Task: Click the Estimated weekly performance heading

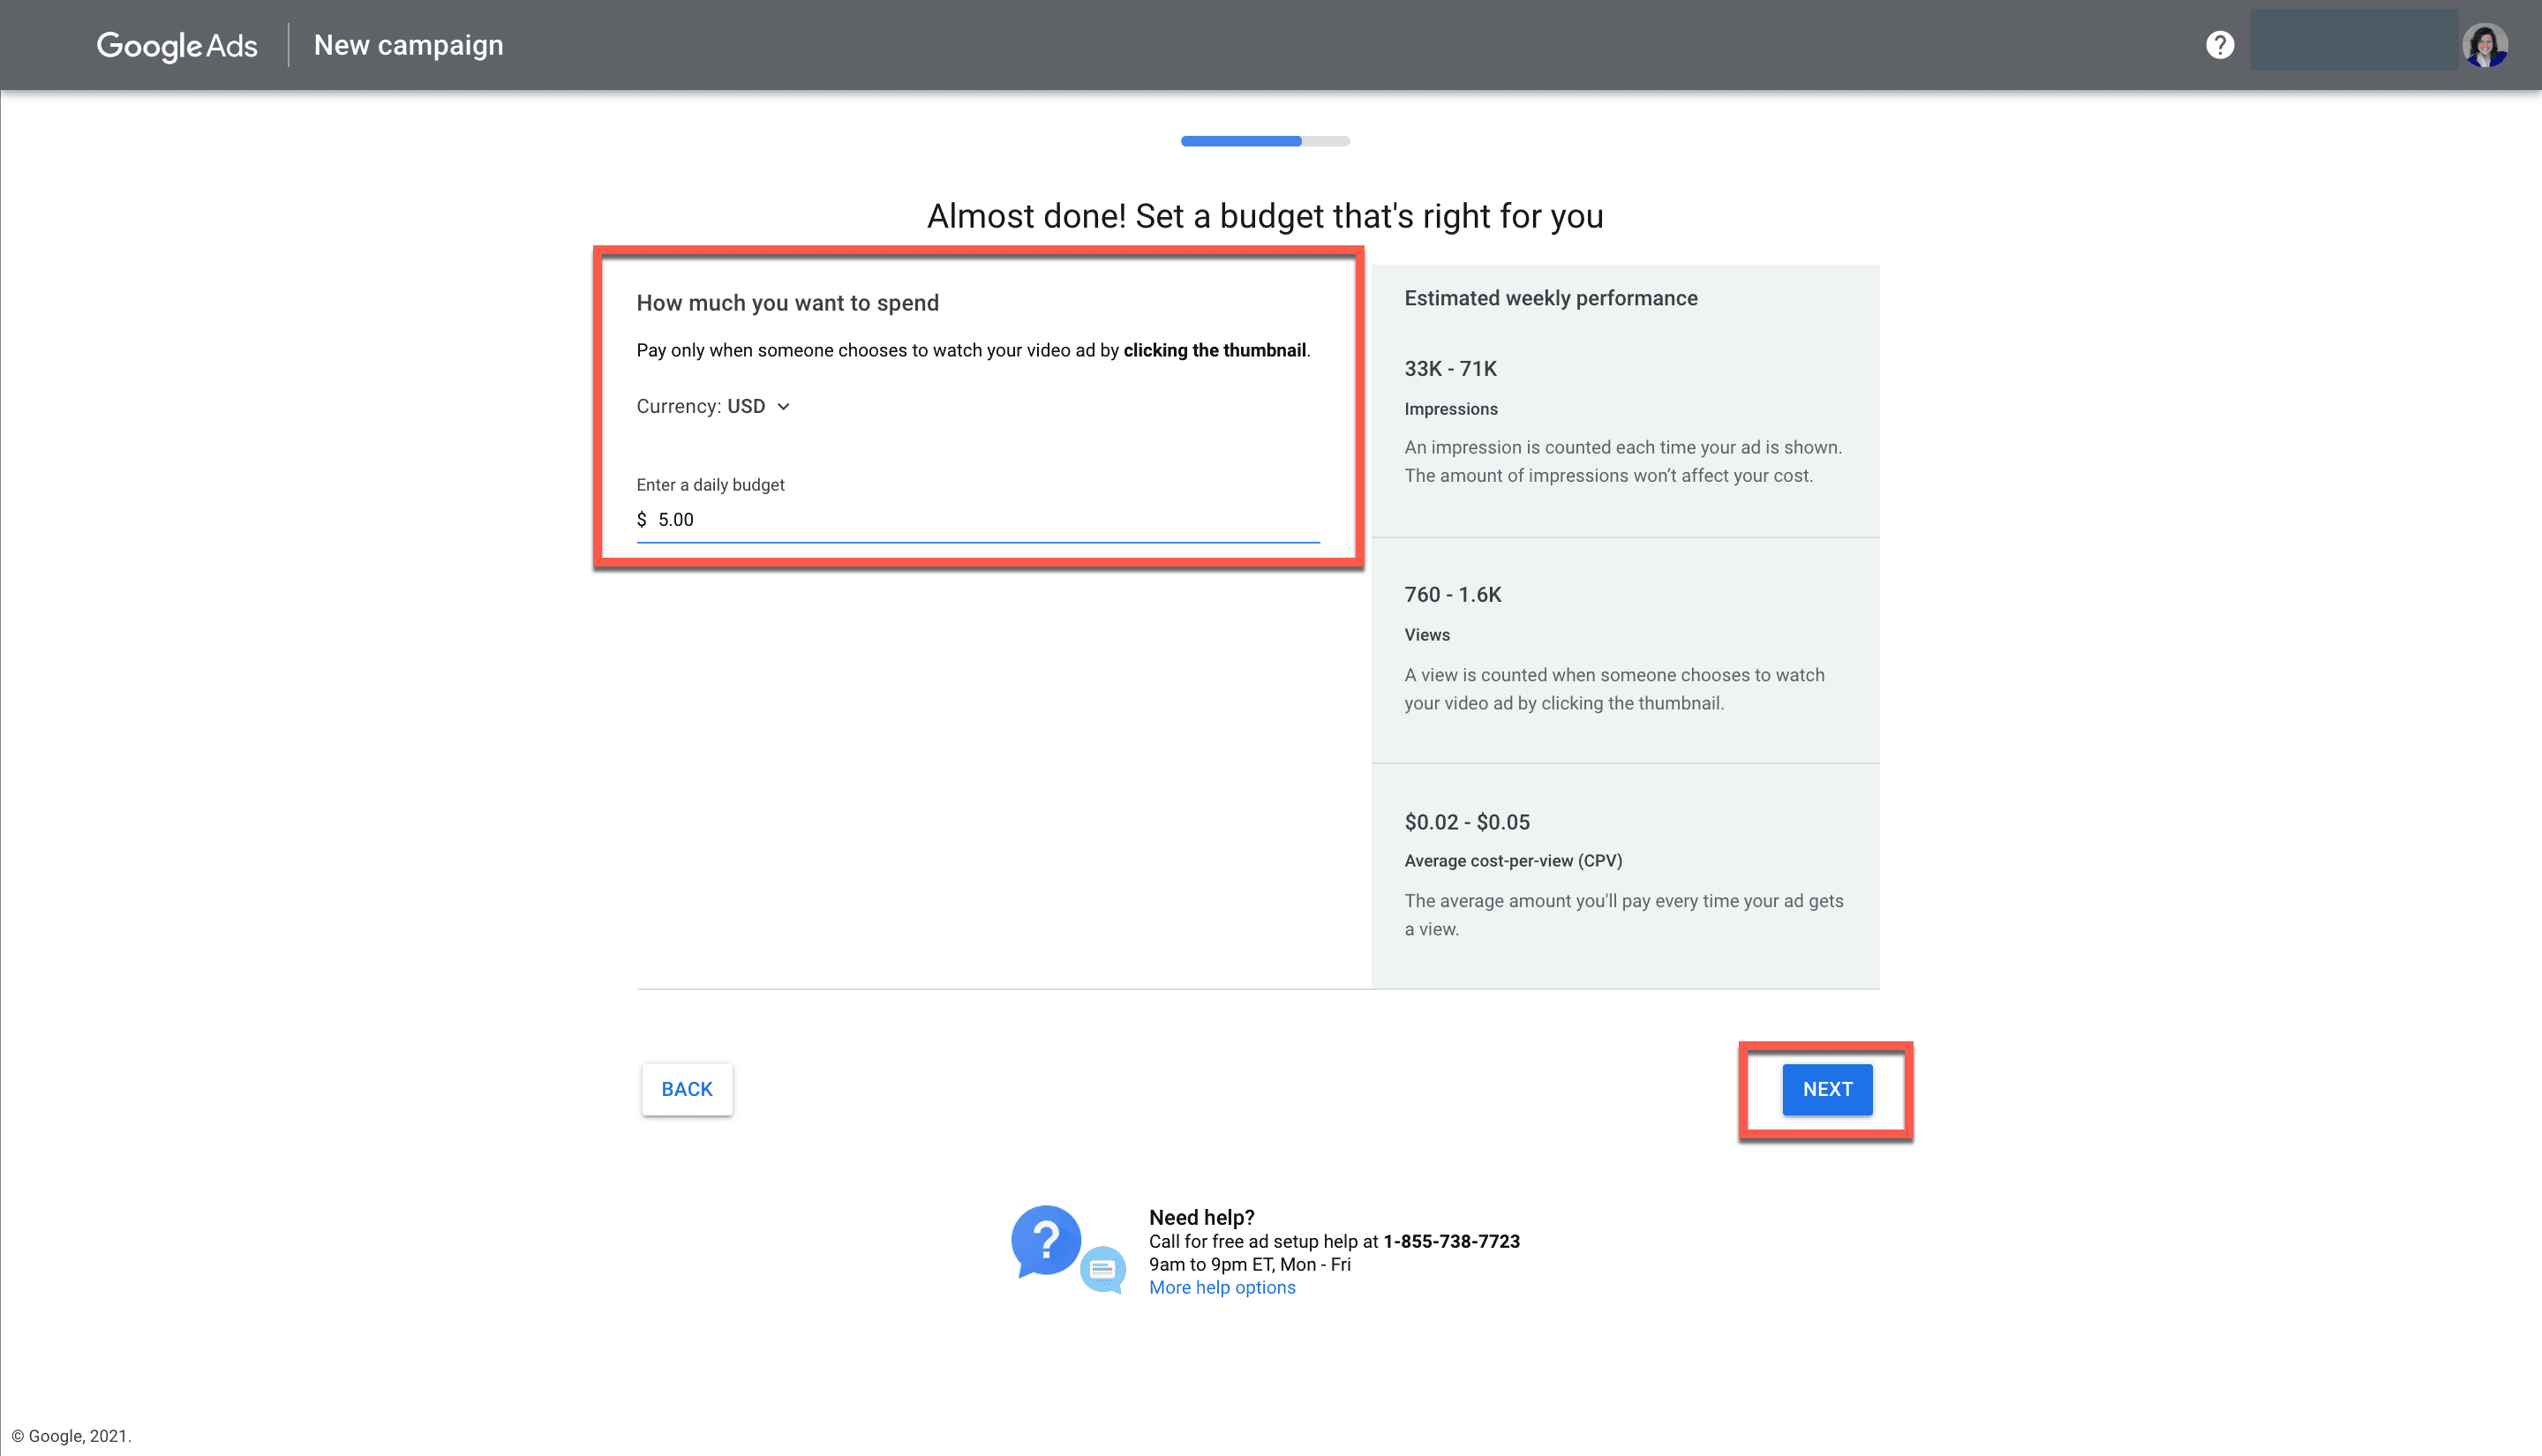Action: [1550, 298]
